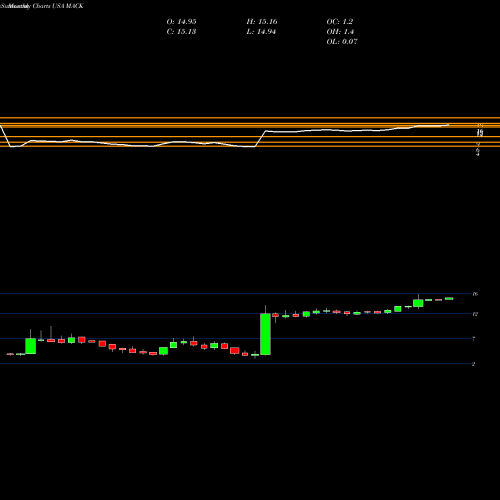Select the first large green candle on the left
The width and height of the screenshot is (500, 500).
[x=31, y=346]
